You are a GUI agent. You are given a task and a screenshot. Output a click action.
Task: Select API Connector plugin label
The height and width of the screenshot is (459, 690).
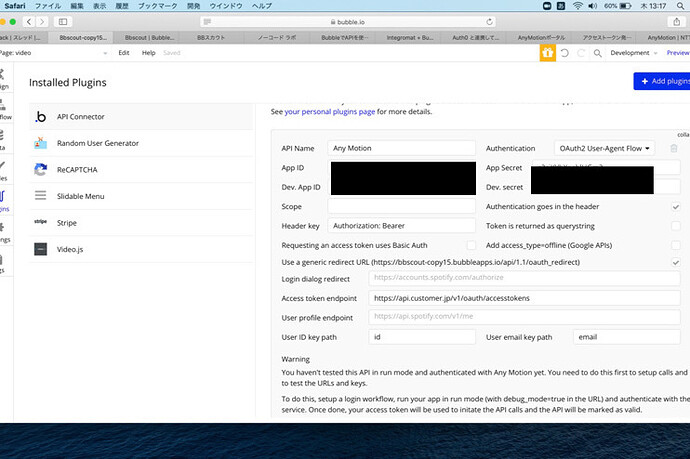[81, 117]
